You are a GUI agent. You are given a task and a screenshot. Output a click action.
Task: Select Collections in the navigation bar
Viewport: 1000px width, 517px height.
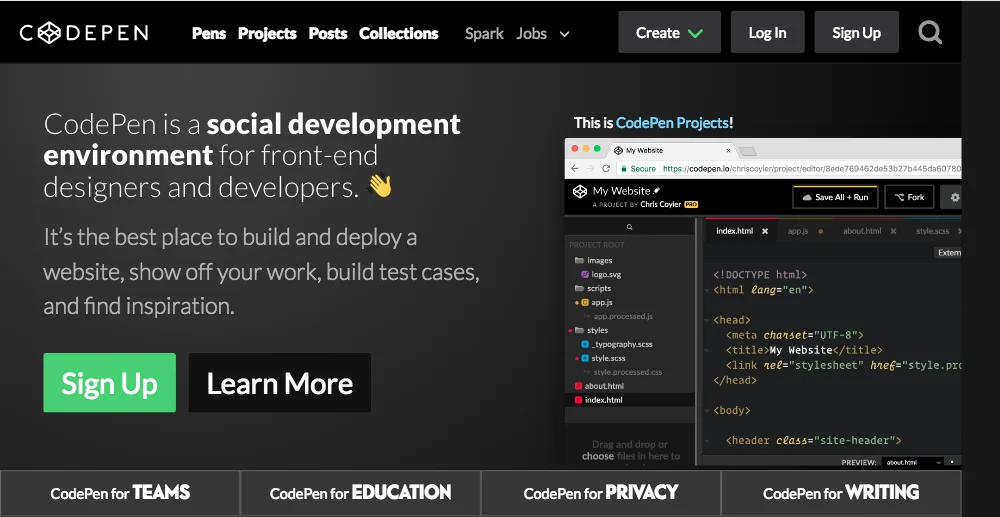pos(399,33)
